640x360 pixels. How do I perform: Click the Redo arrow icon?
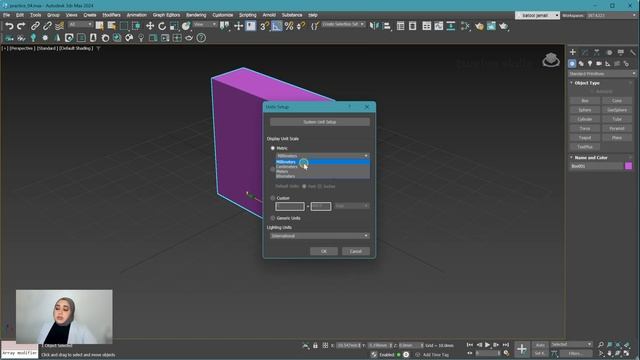coord(21,26)
